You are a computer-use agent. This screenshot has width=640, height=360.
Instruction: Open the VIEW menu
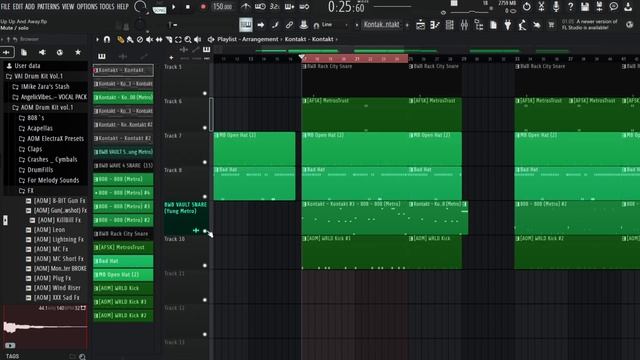(x=68, y=7)
